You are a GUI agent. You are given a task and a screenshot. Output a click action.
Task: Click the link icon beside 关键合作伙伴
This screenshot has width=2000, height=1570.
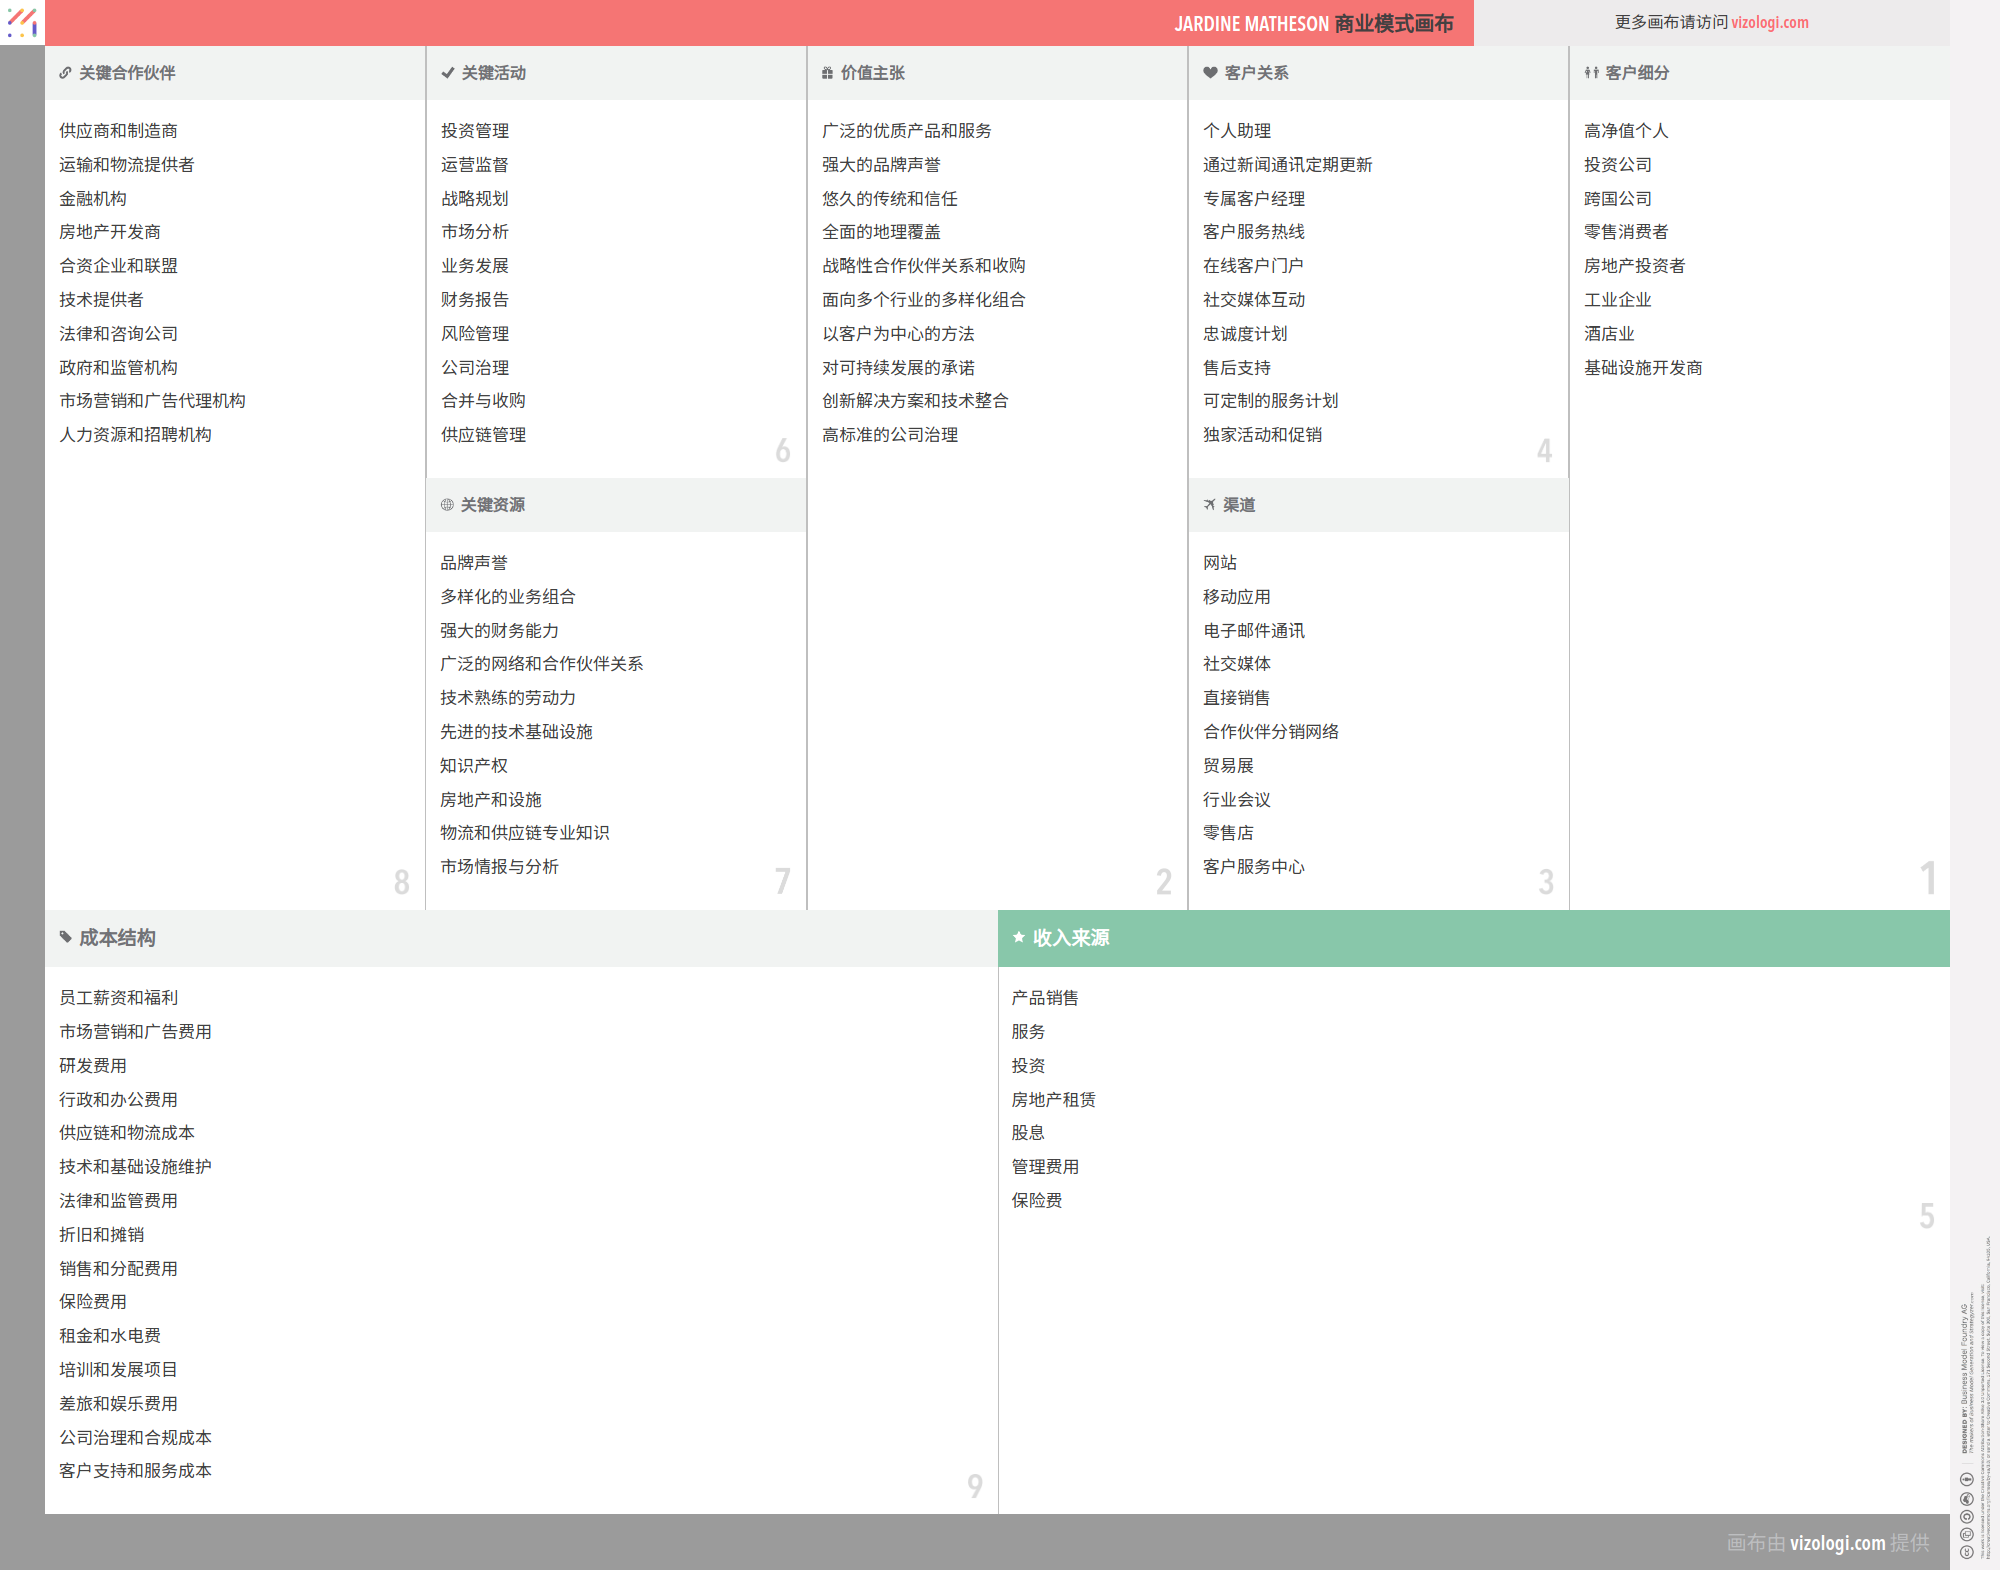[x=65, y=73]
